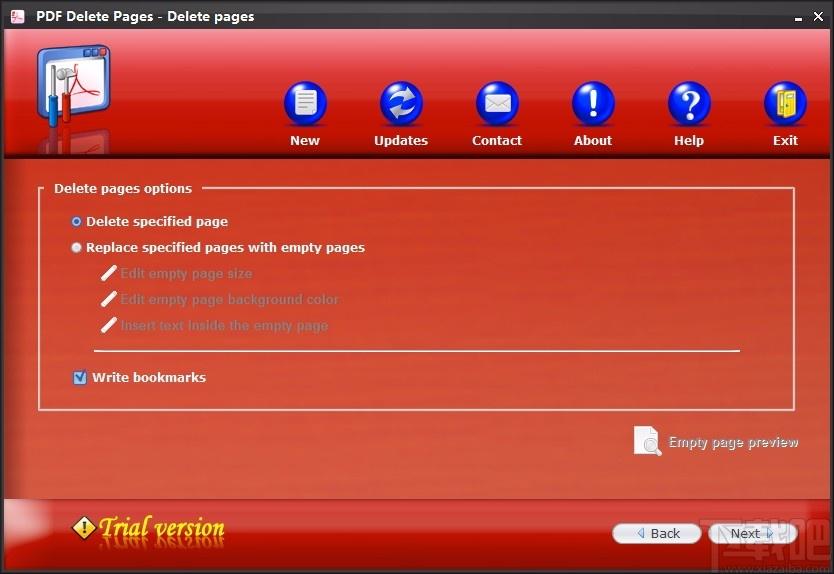Select Replace specified pages with empty pages
Viewport: 834px width, 574px height.
77,247
